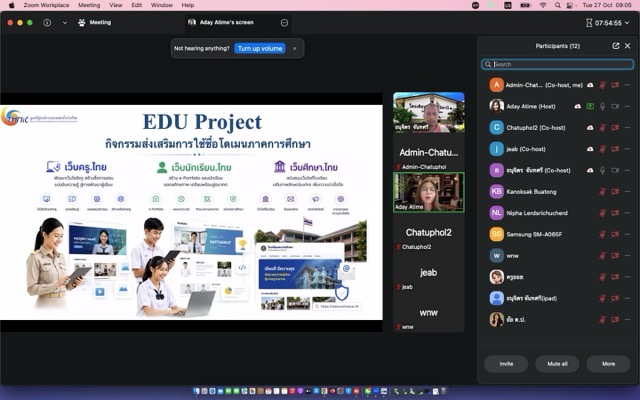The image size is (640, 400).
Task: Click Aday Atime's green screen sharing icon
Action: click(590, 106)
